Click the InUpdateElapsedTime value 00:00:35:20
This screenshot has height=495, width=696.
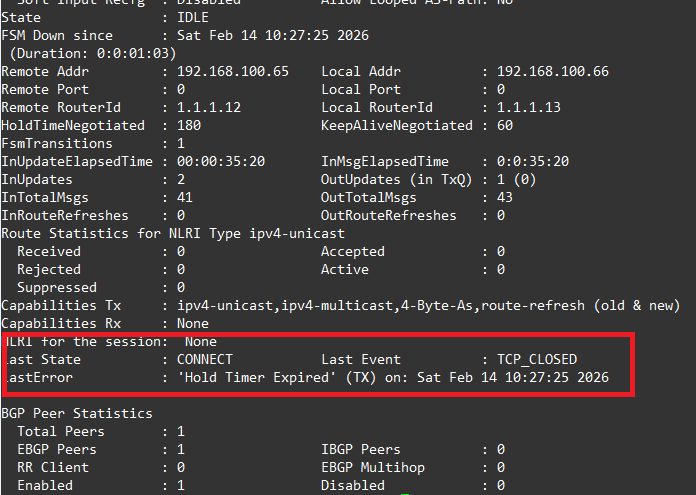pyautogui.click(x=221, y=162)
